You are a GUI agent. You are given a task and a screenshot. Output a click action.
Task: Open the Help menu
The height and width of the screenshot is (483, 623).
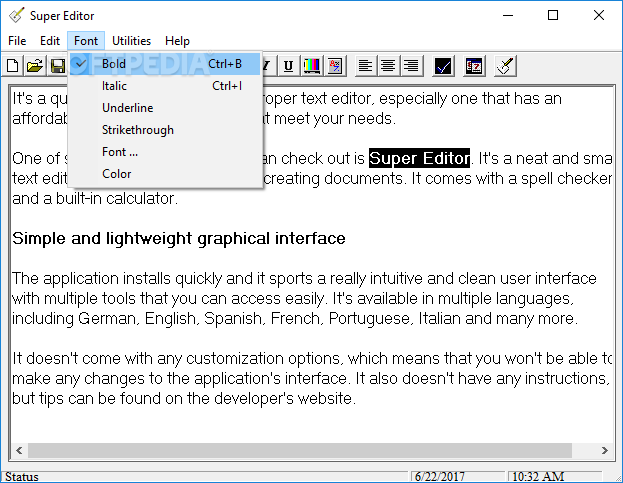pos(177,41)
